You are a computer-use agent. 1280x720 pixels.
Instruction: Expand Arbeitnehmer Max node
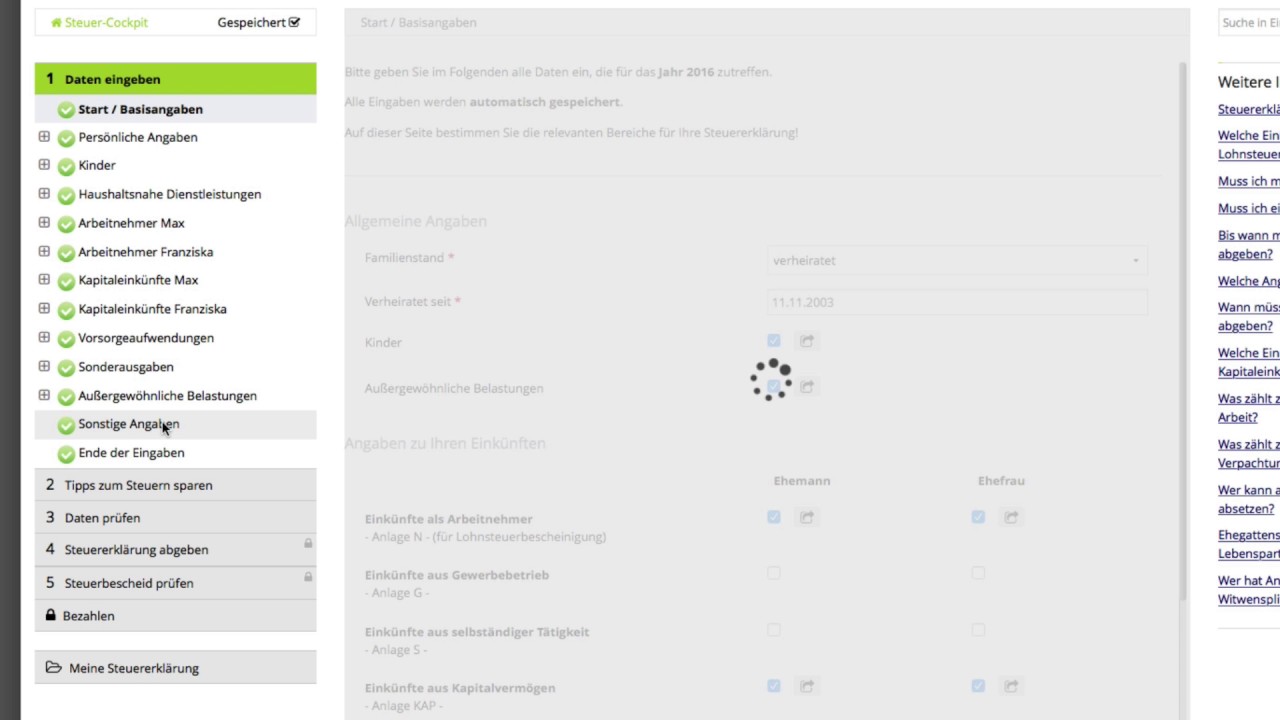(44, 222)
